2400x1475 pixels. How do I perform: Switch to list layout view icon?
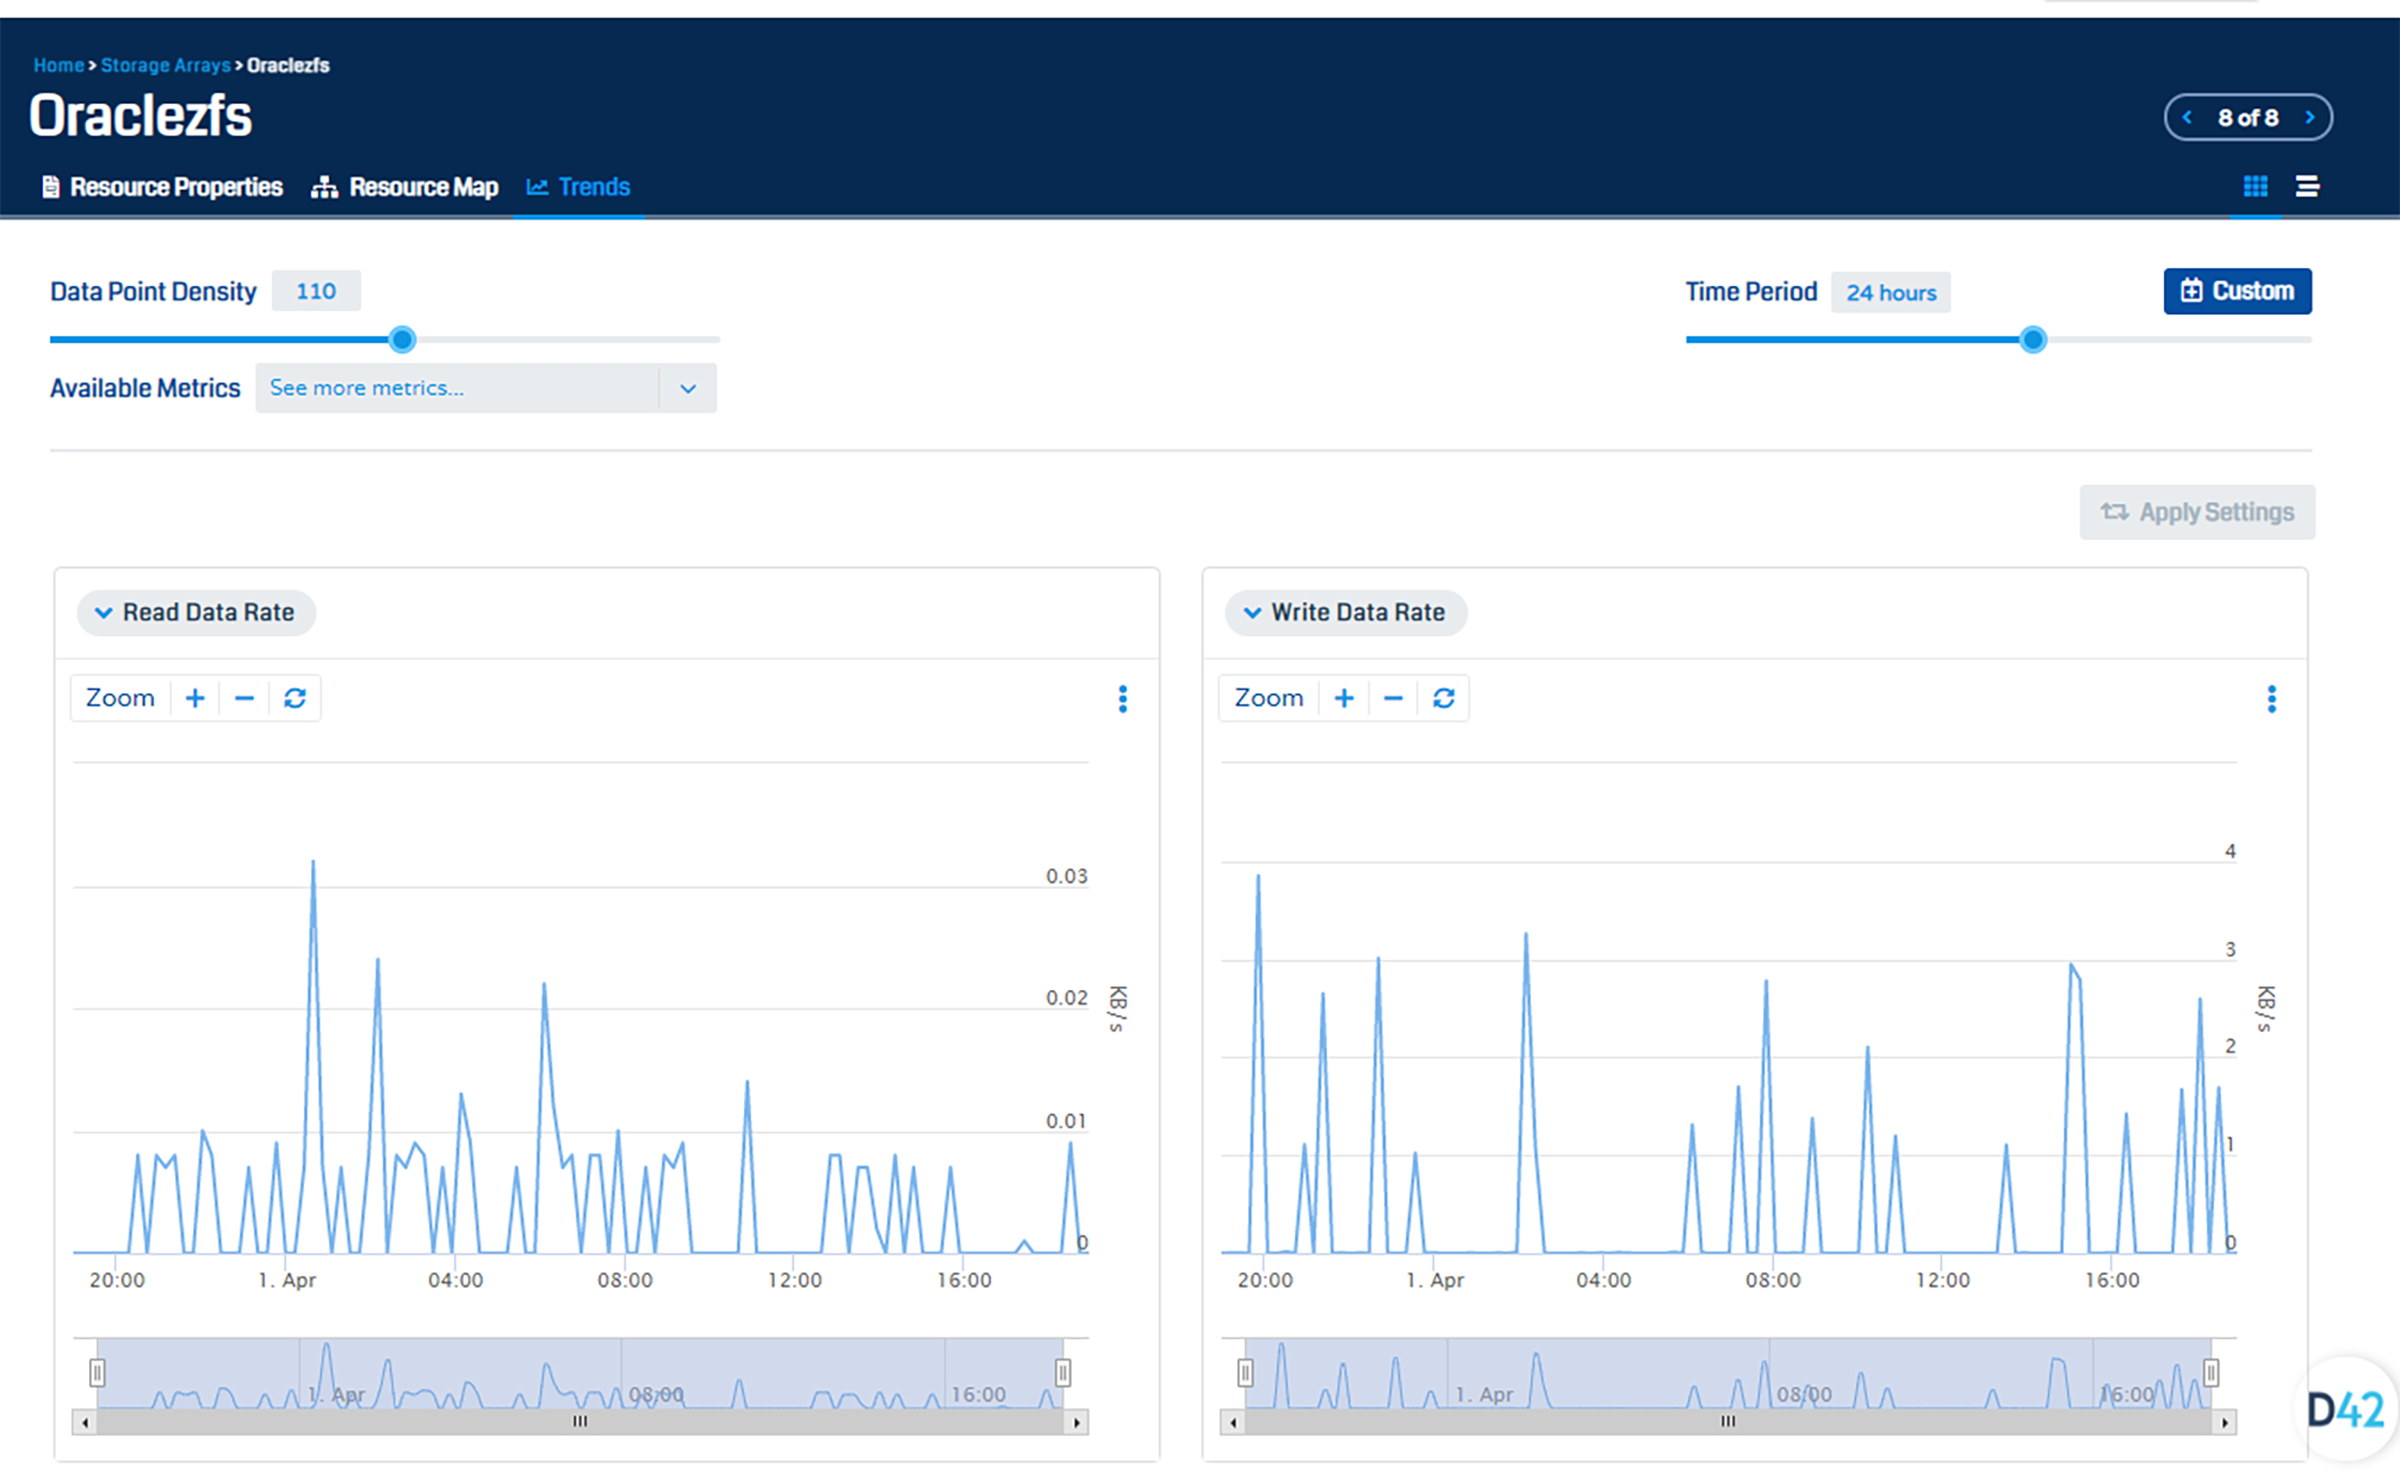pos(2307,186)
